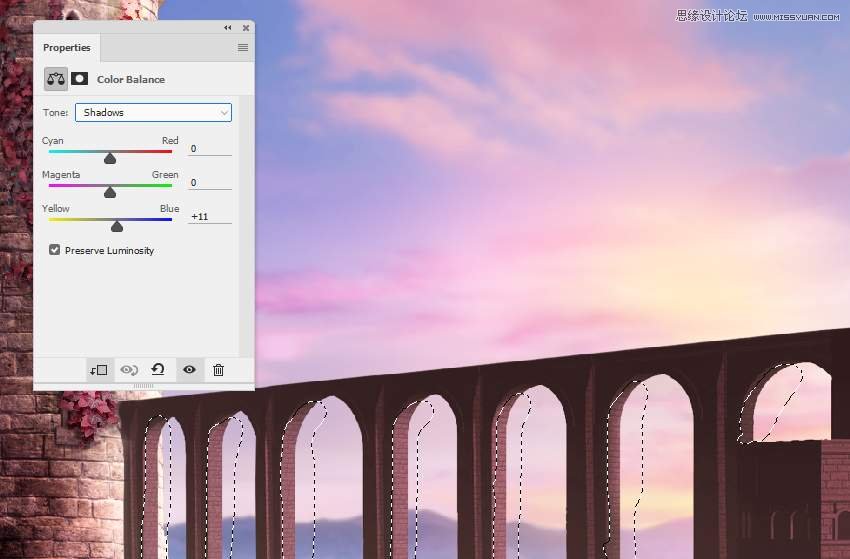Image resolution: width=850 pixels, height=559 pixels.
Task: Click the Tone dropdown arrow chevron
Action: point(224,113)
